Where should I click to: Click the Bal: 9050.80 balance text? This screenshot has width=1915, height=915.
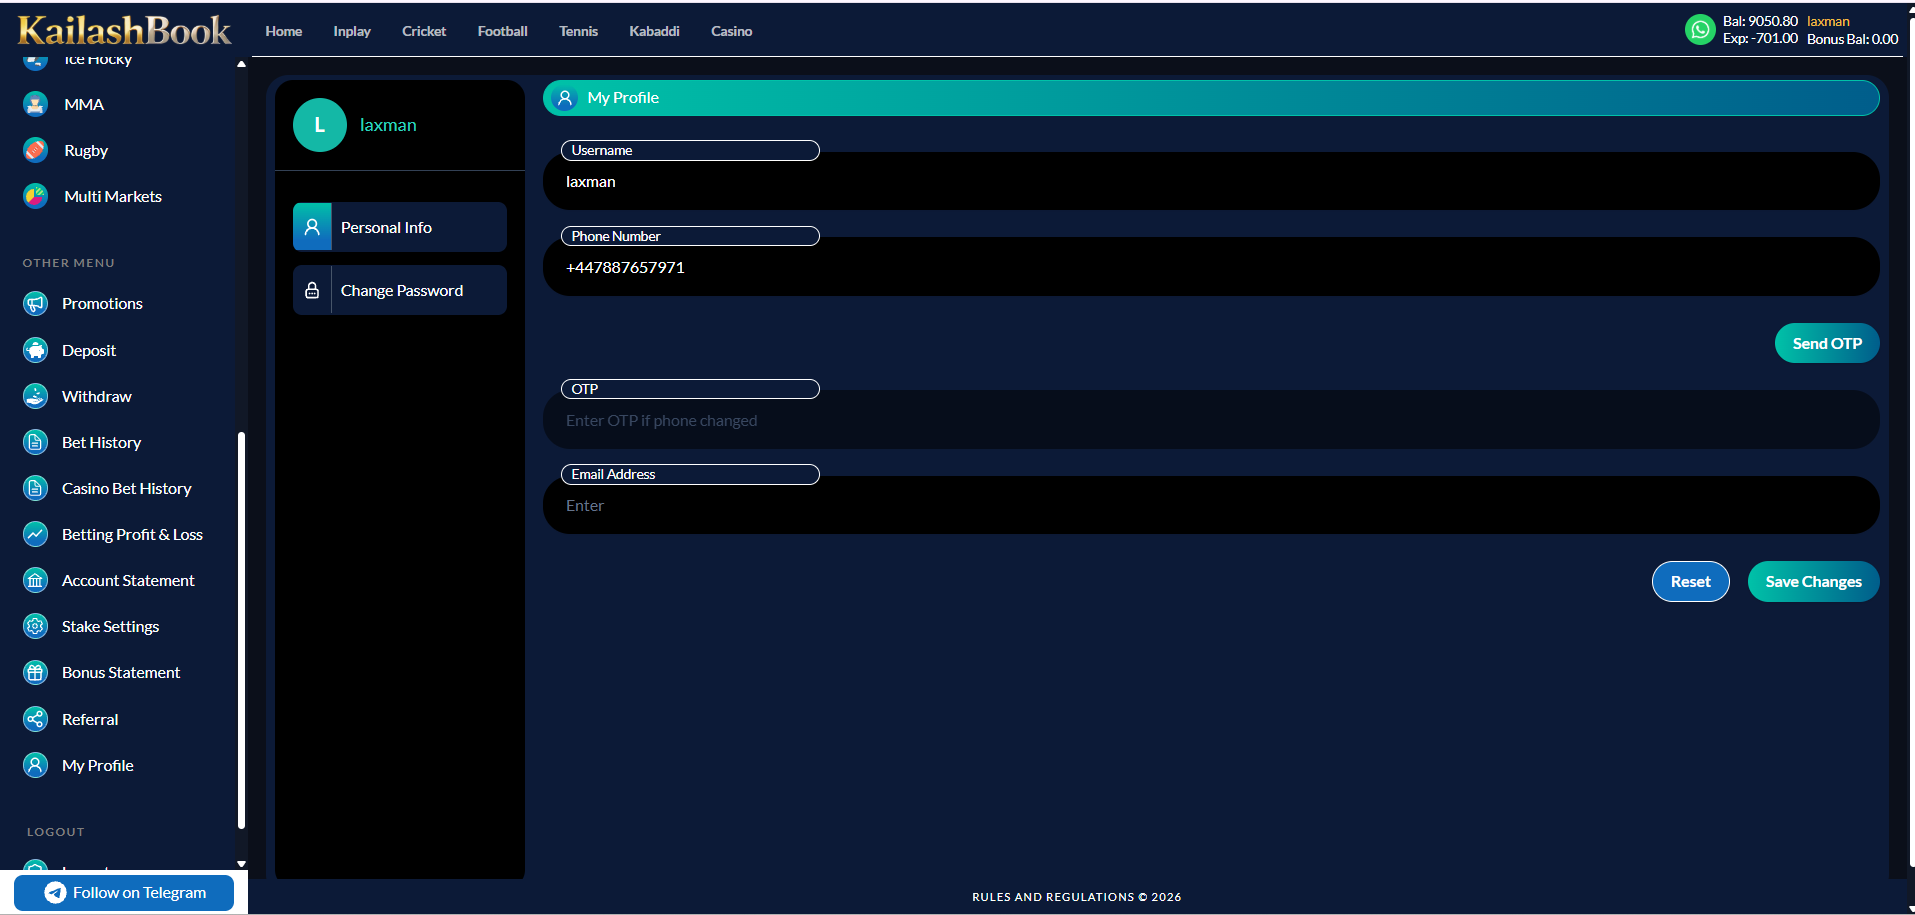coord(1760,21)
